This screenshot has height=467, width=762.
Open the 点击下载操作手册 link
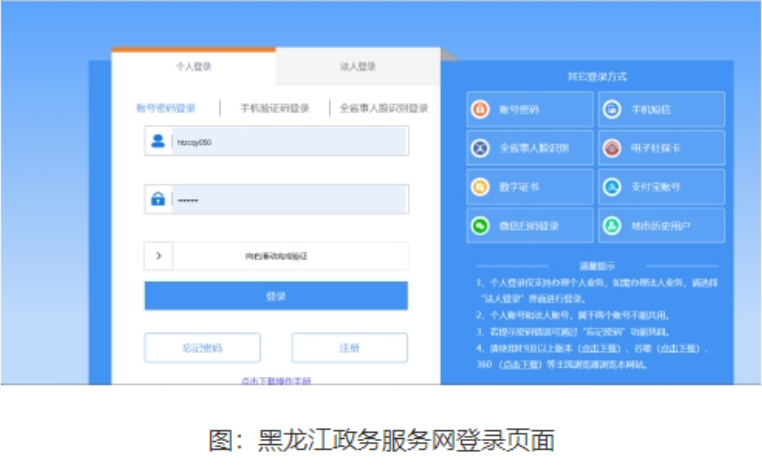click(x=276, y=380)
